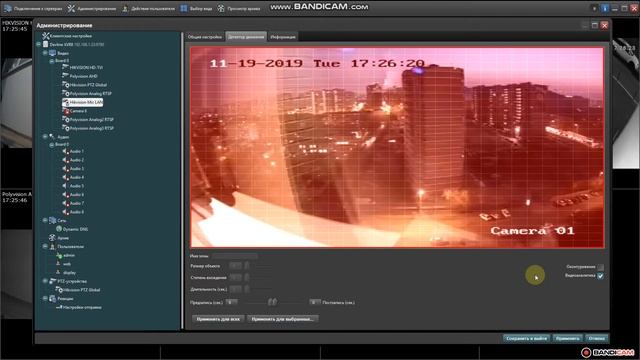This screenshot has height=360, width=640.
Task: Enable the Оконтуривание checkbox
Action: 601,267
